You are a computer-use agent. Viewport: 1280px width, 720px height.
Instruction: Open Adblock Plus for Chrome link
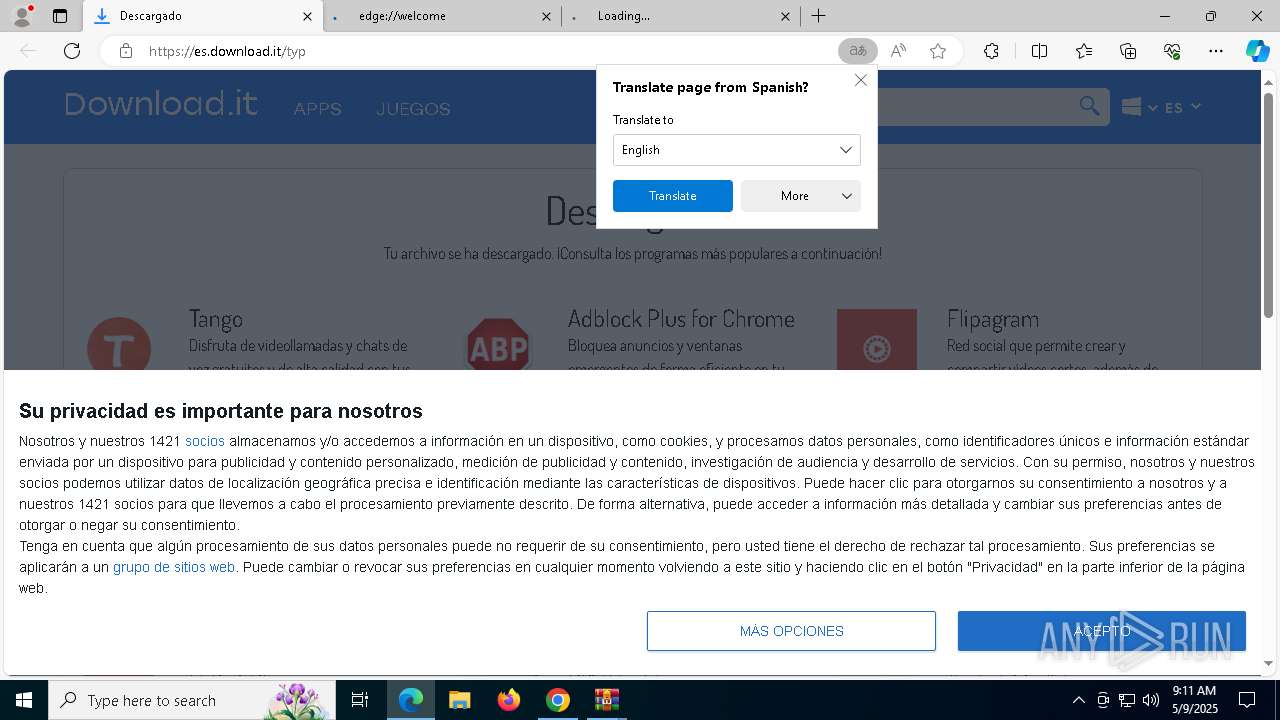coord(681,319)
